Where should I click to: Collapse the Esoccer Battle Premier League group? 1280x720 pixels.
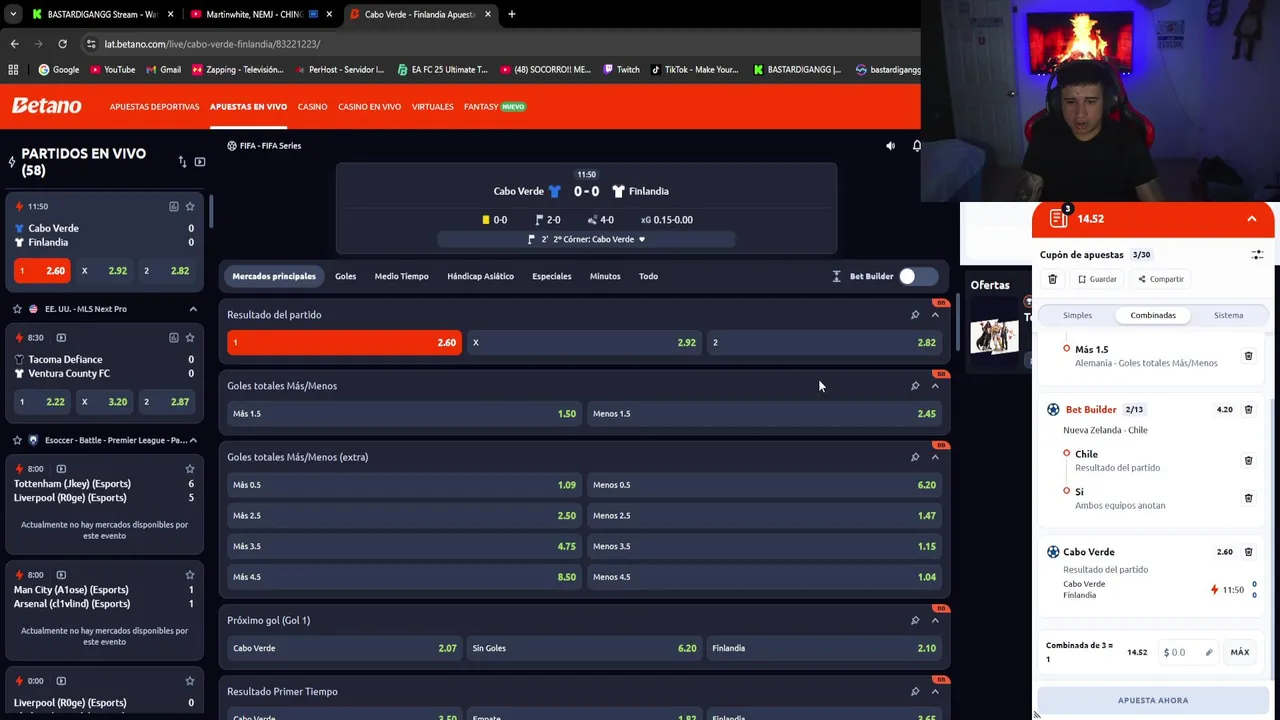193,440
